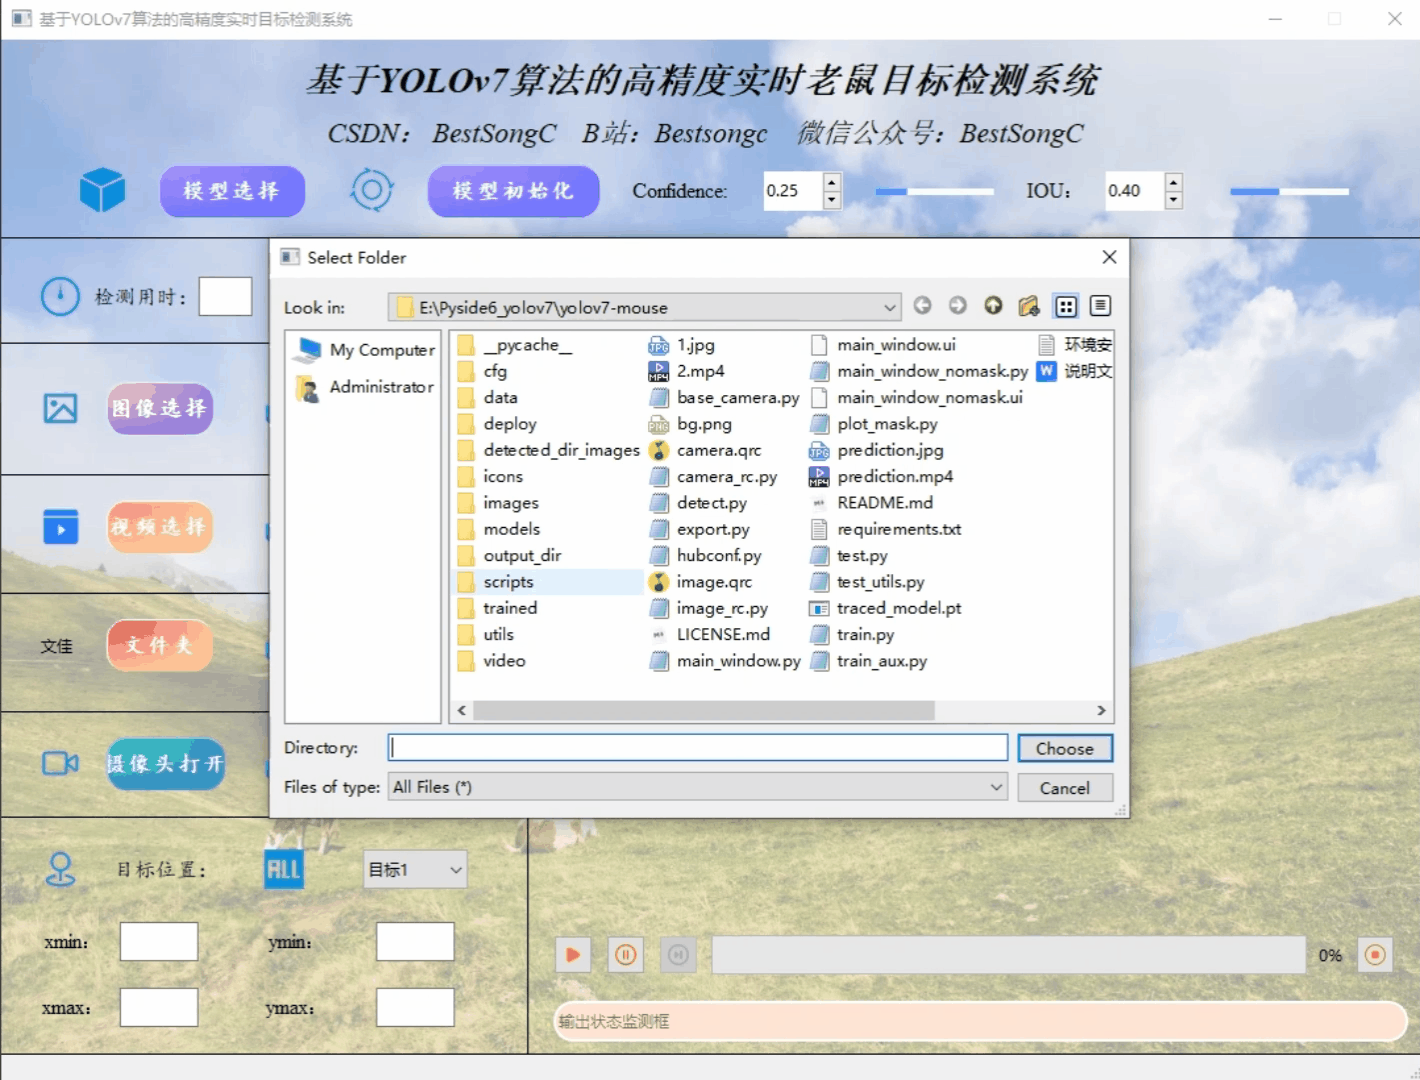
Task: Click the location pin target icon
Action: (60, 869)
